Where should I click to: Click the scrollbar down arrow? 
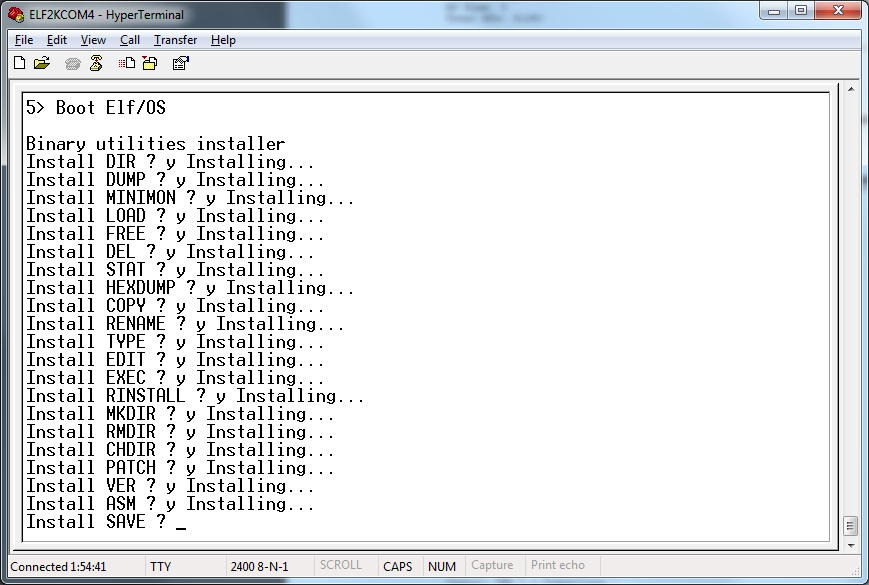click(850, 546)
